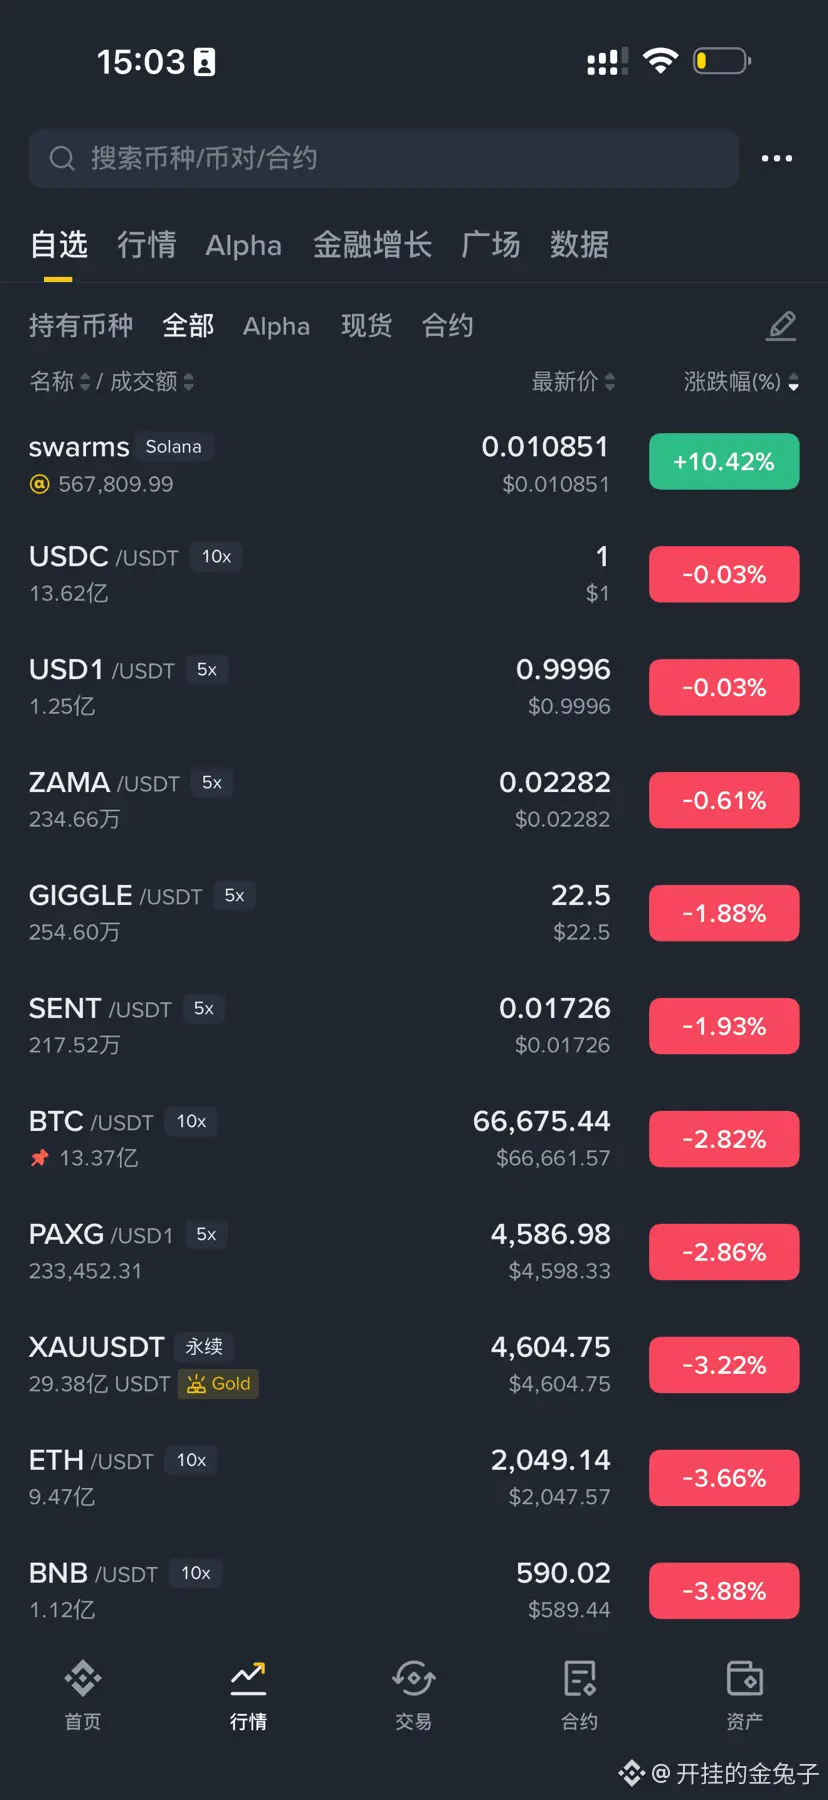Toggle ETH -3.66% change badge display

tap(723, 1478)
